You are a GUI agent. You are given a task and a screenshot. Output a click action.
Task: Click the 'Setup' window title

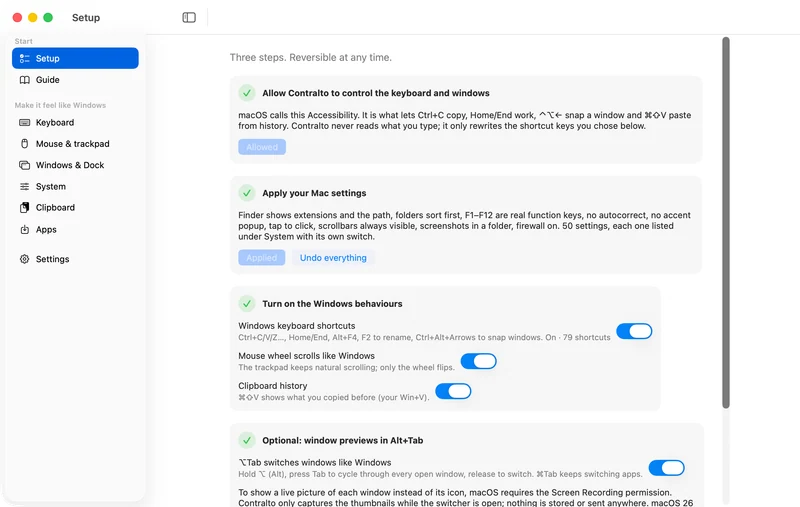coord(86,17)
